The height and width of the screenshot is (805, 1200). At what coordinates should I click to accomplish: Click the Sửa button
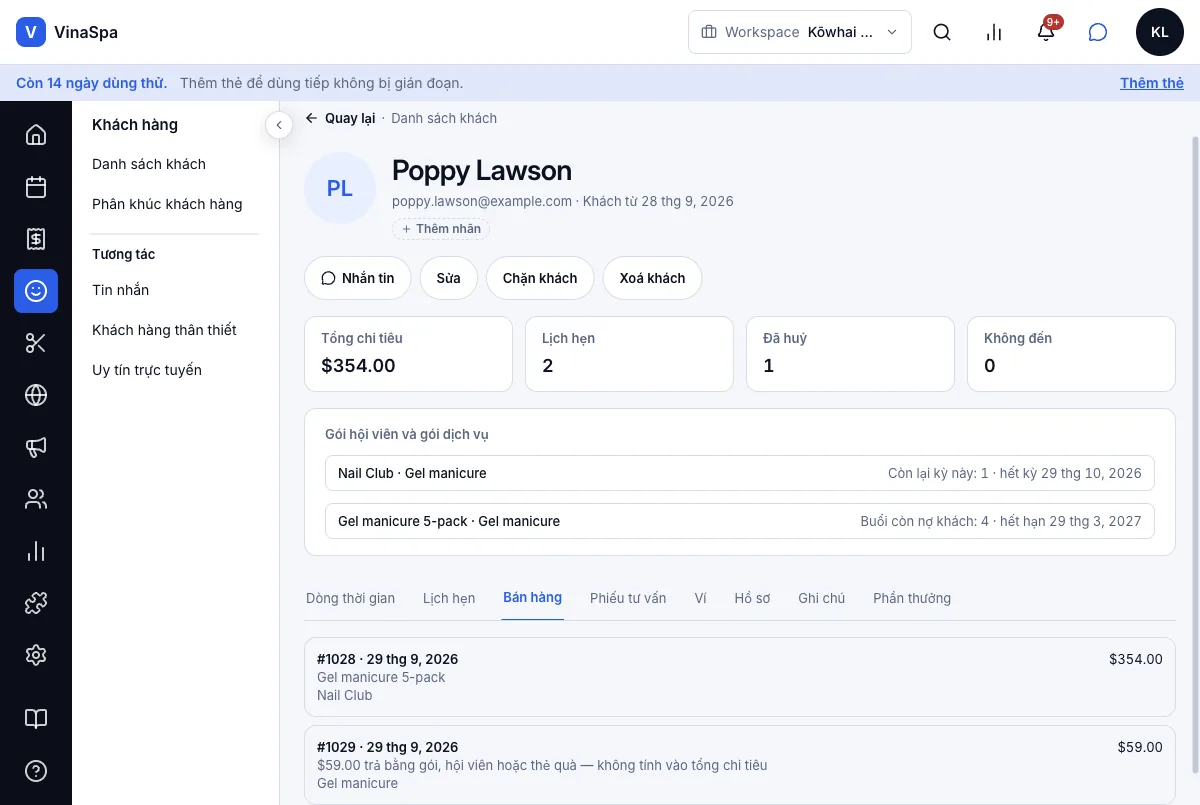click(449, 278)
